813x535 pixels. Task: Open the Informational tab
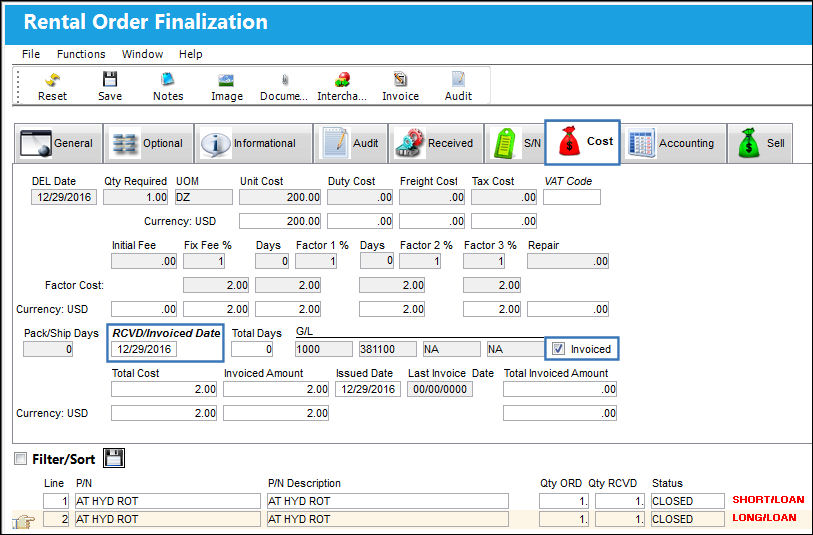tap(254, 144)
